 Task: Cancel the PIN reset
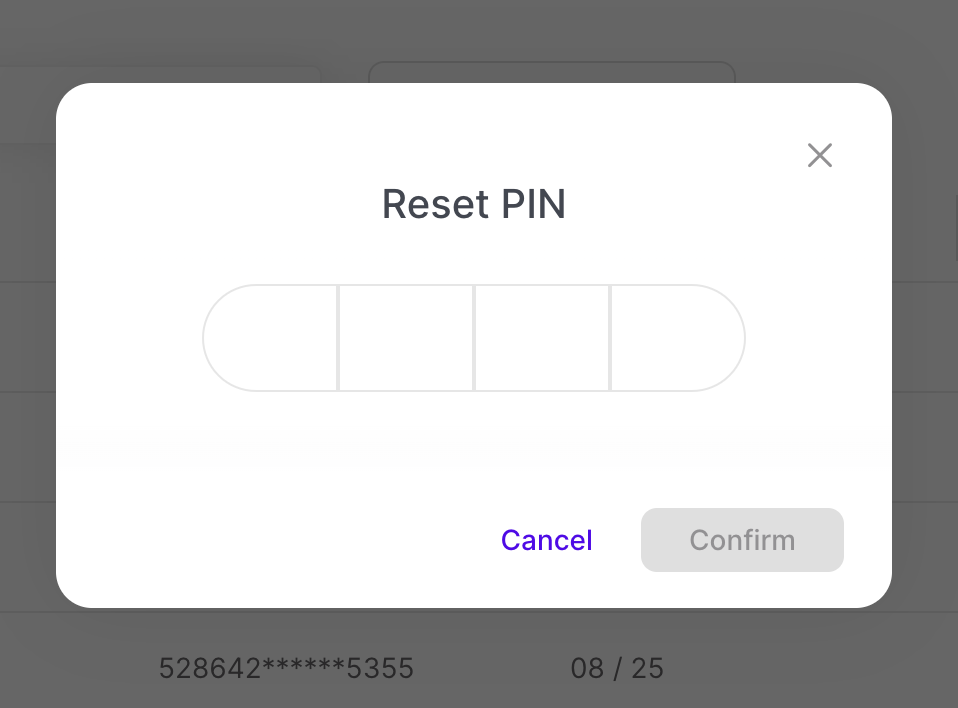click(547, 540)
